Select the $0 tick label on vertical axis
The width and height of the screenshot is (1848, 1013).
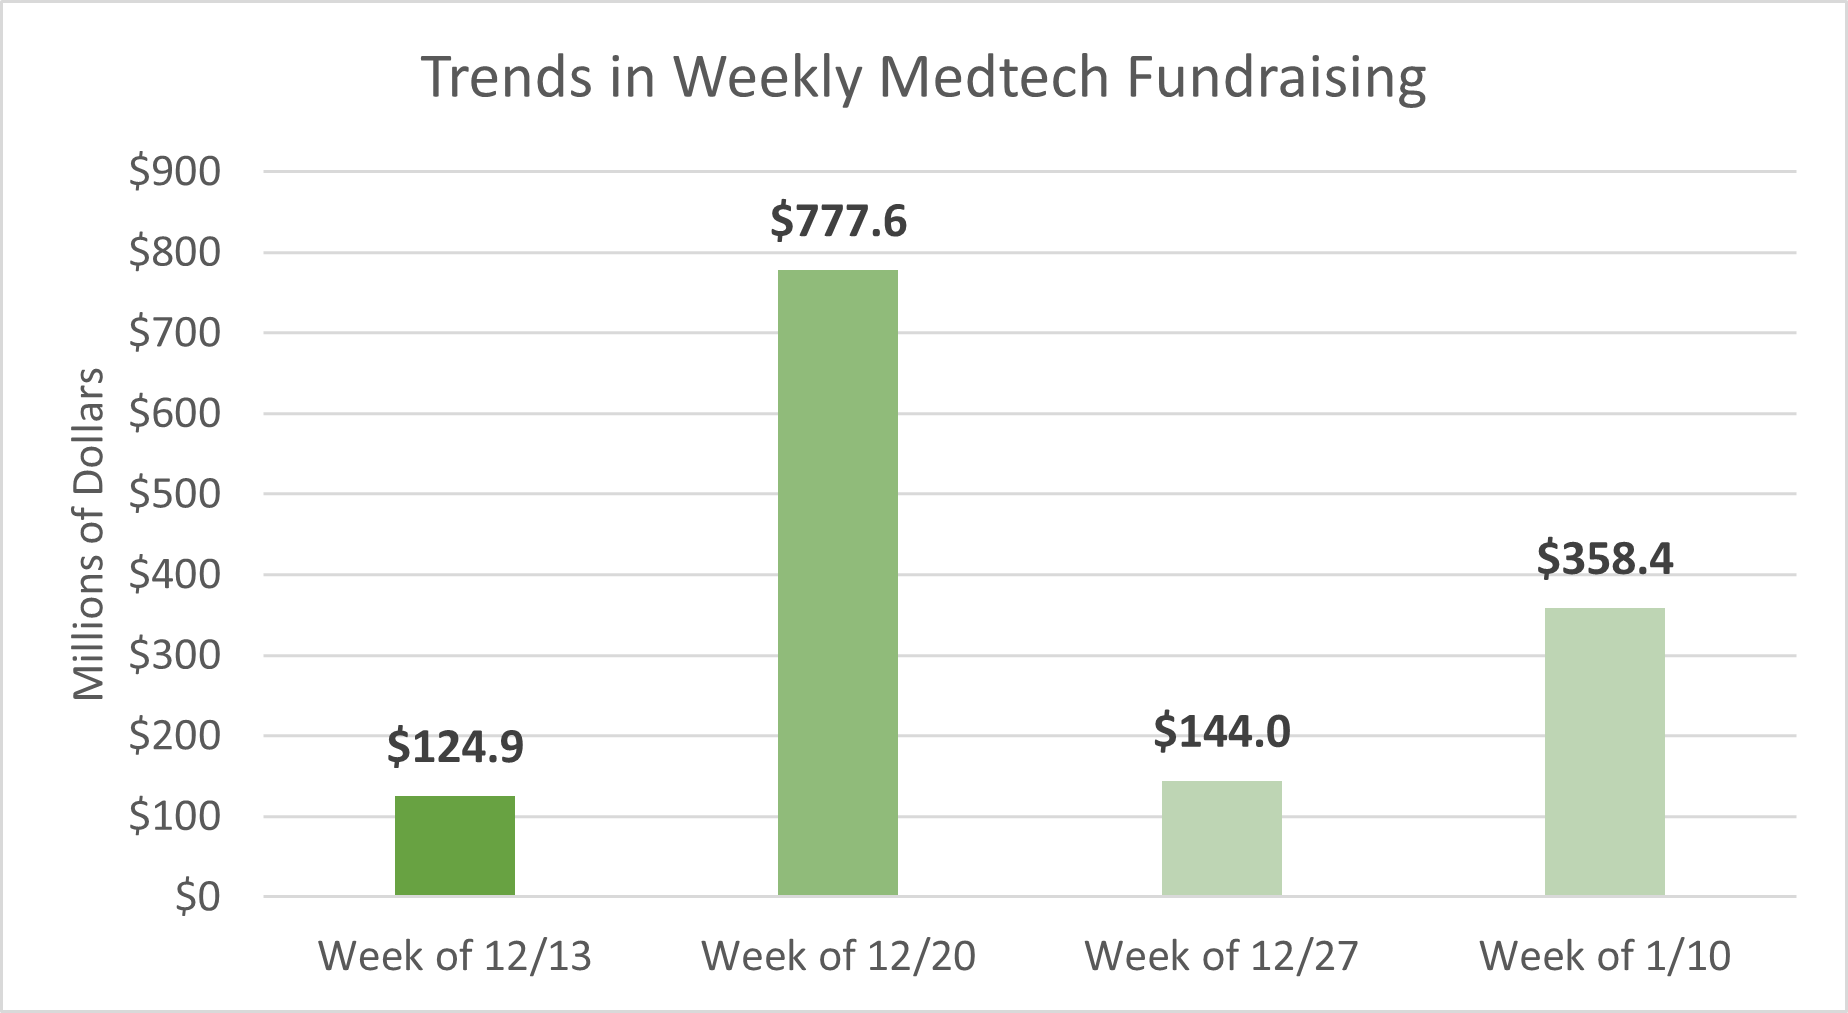197,897
